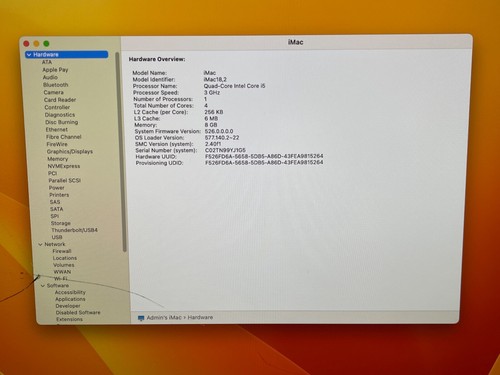Screen dimensions: 500x375
Task: Open Storage information
Action: pyautogui.click(x=61, y=223)
